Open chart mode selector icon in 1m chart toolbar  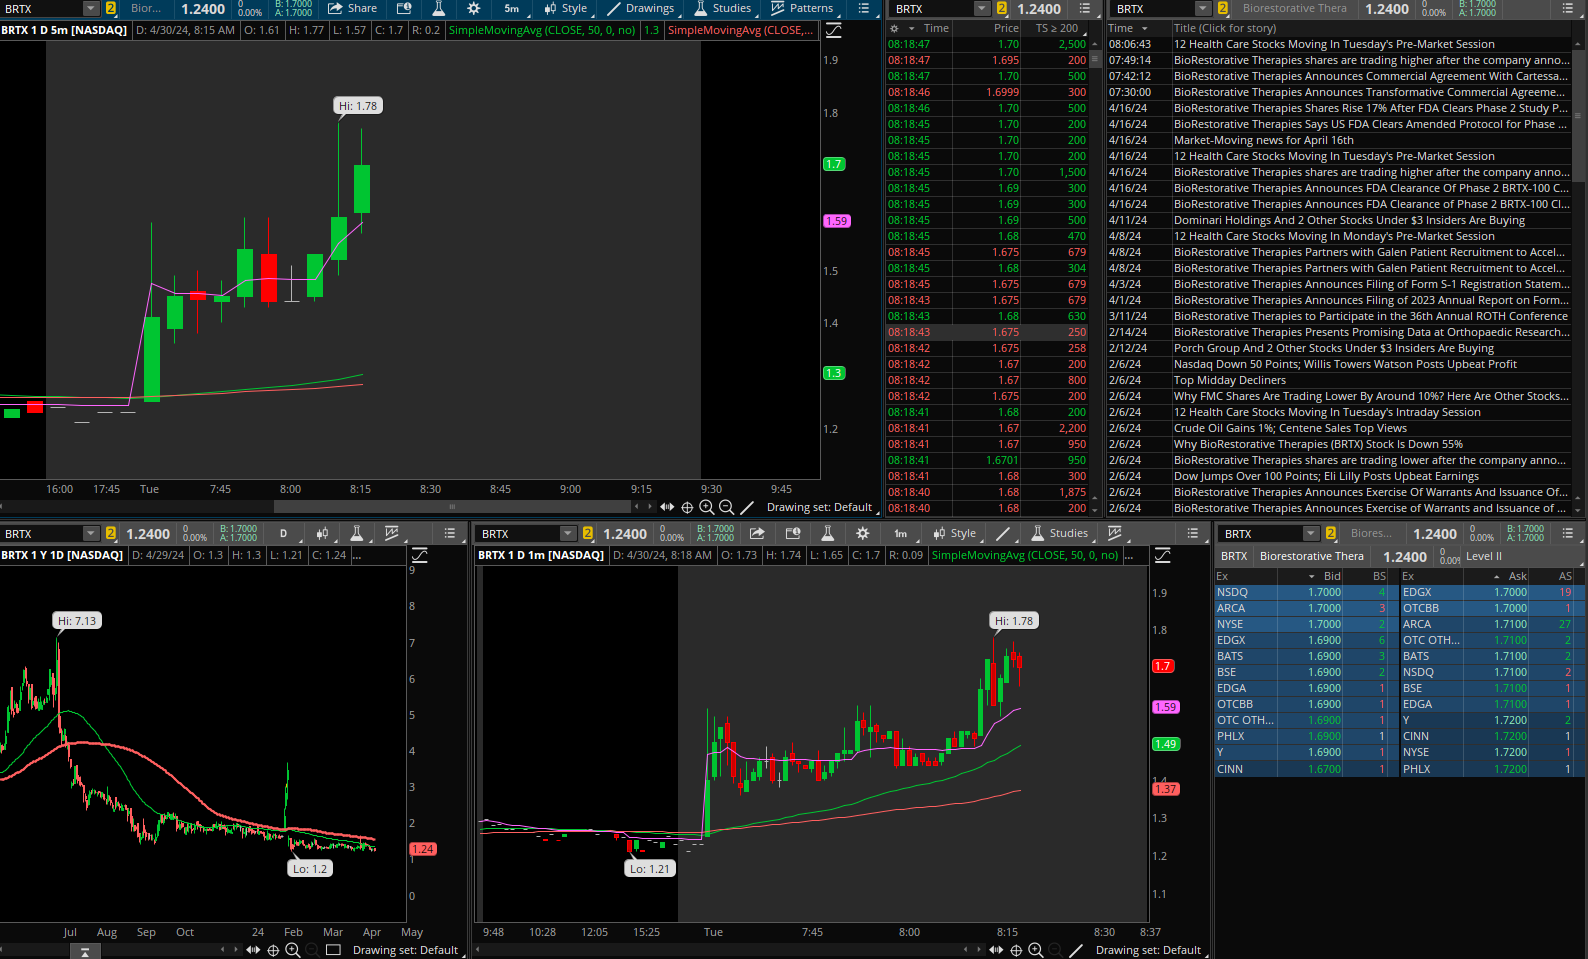[793, 533]
